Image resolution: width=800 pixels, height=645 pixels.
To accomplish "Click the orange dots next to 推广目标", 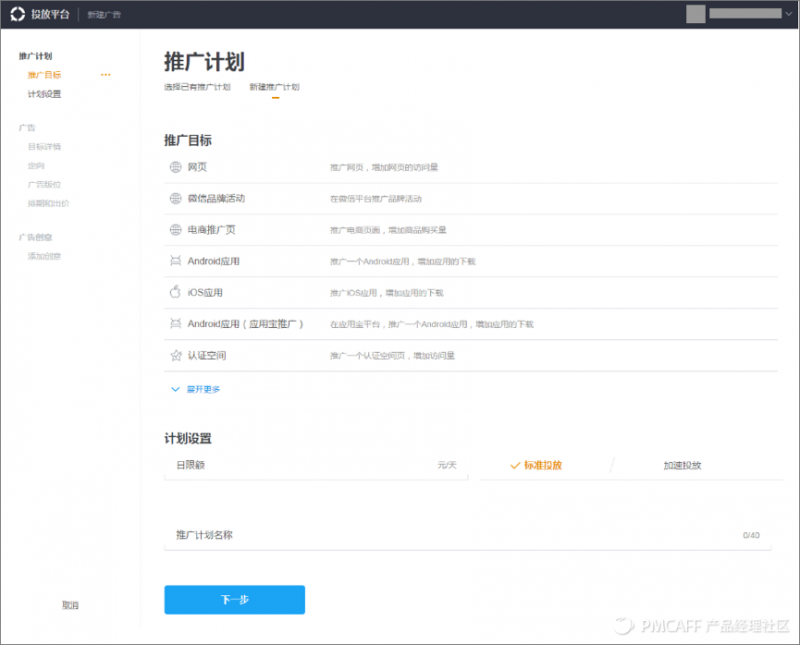I will point(106,75).
